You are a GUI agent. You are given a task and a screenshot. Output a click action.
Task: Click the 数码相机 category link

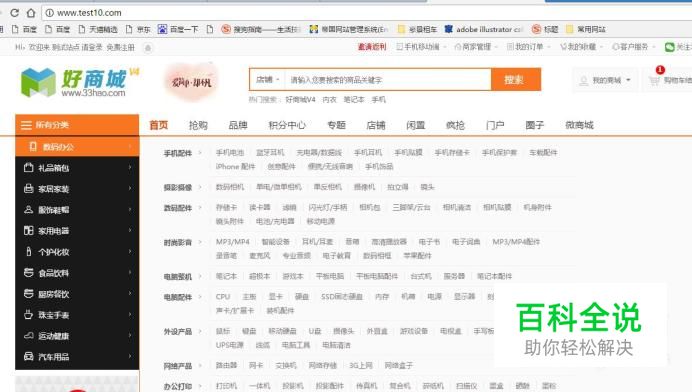click(230, 187)
